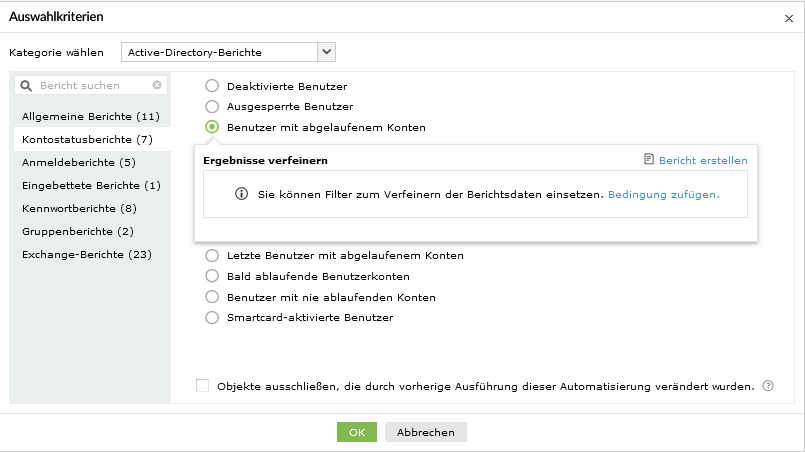Click the info icon in filter hint
Image resolution: width=805 pixels, height=452 pixels.
241,194
